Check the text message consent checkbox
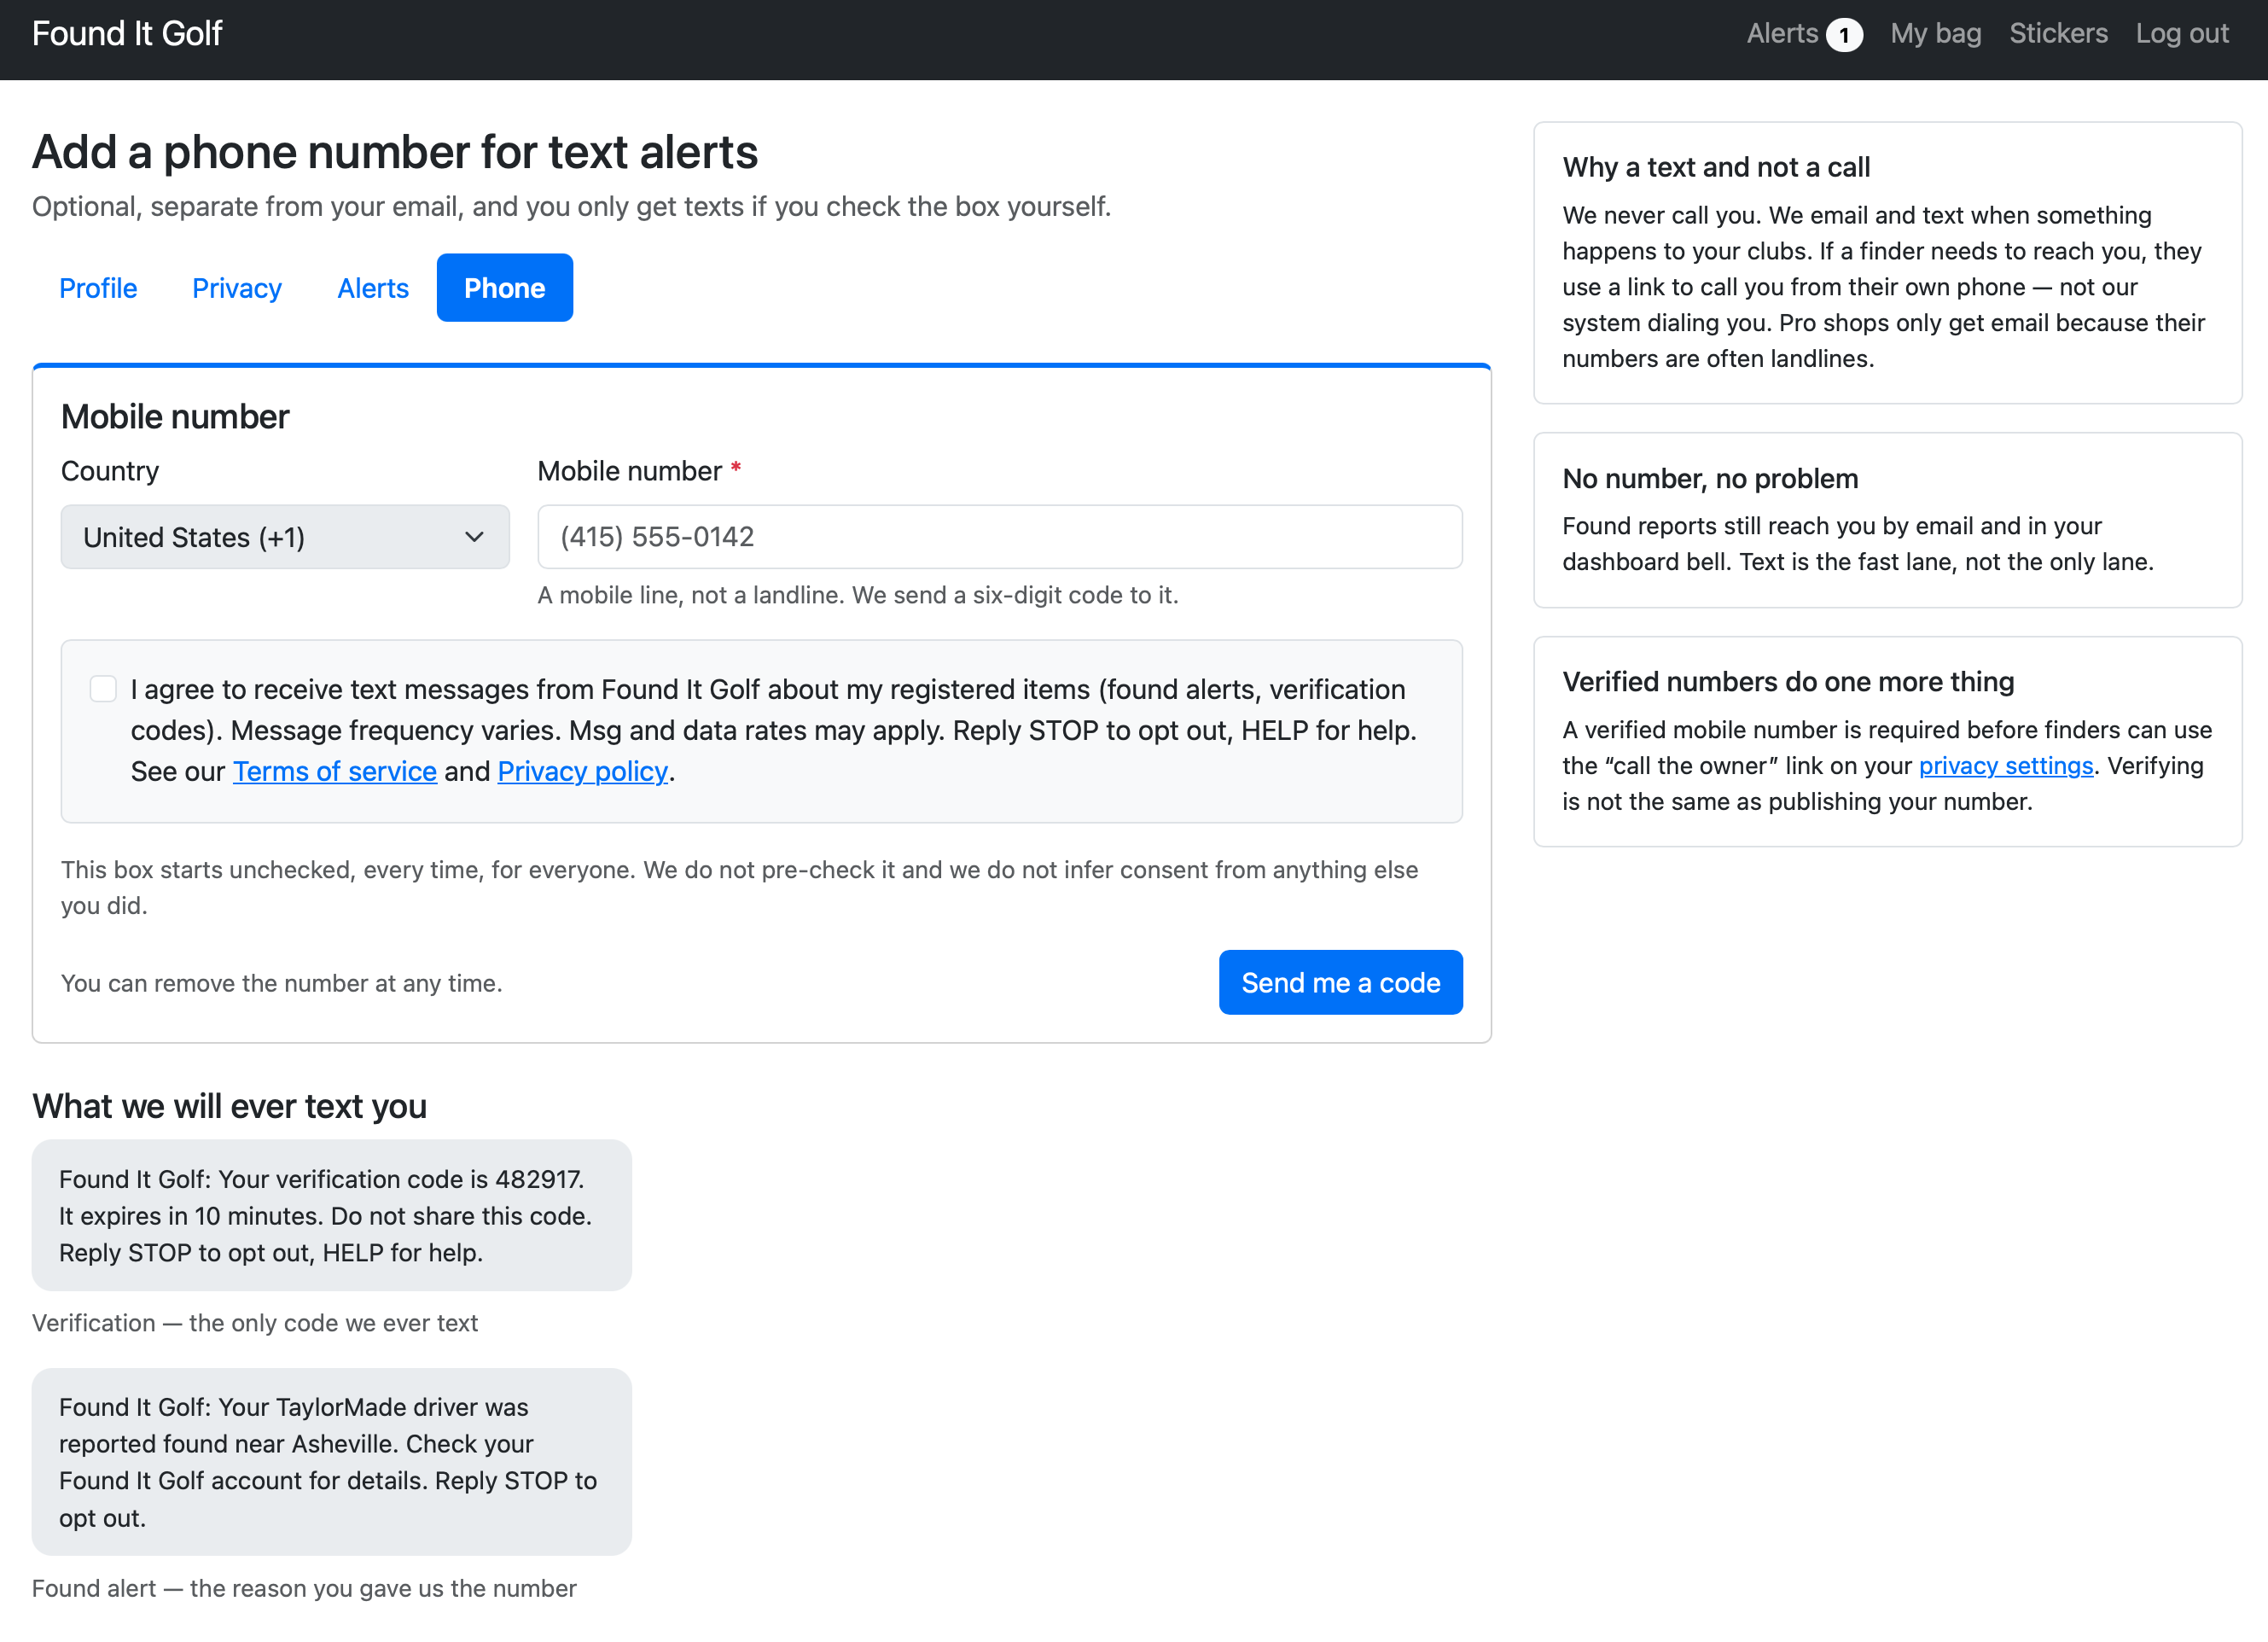Screen dimensions: 2268x1642 (103, 689)
